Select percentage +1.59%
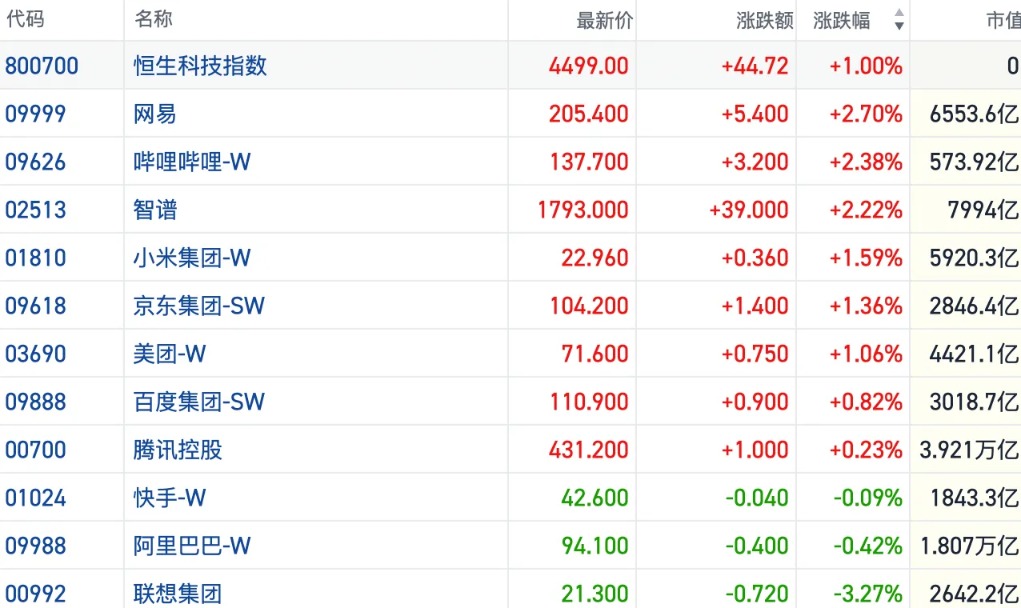 click(x=865, y=258)
